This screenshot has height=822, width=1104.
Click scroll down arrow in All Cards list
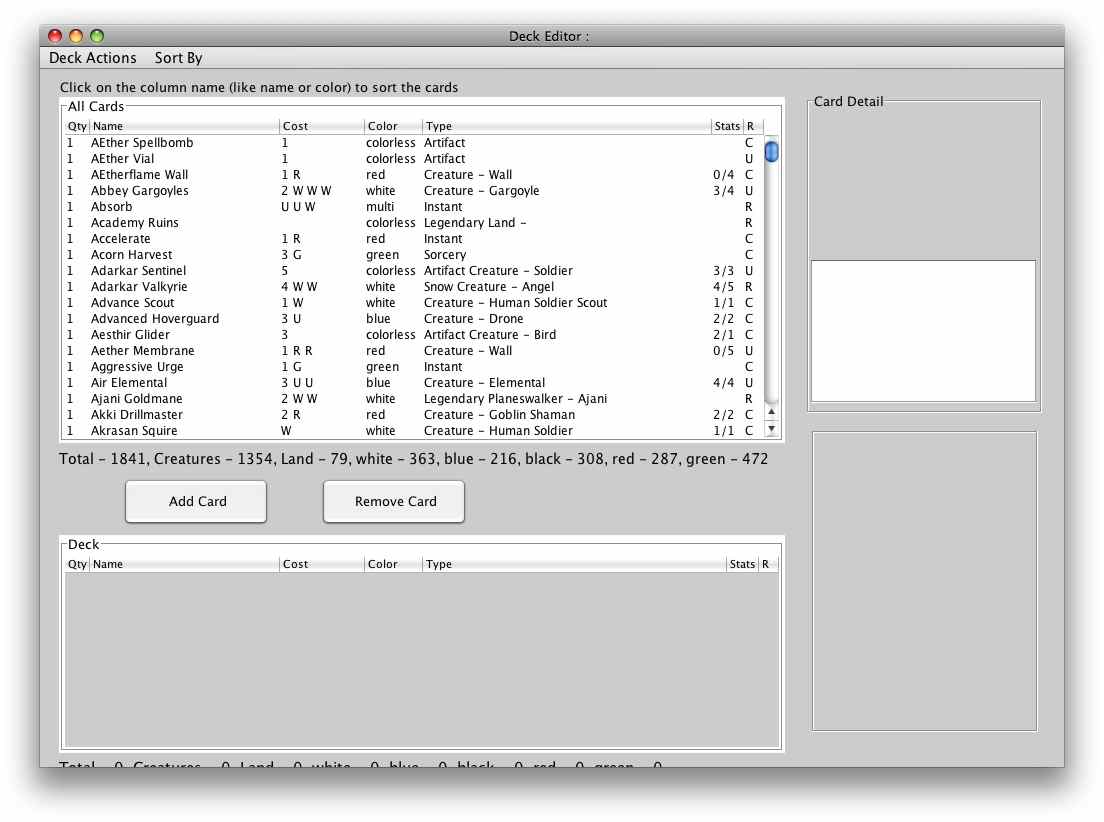(x=771, y=429)
